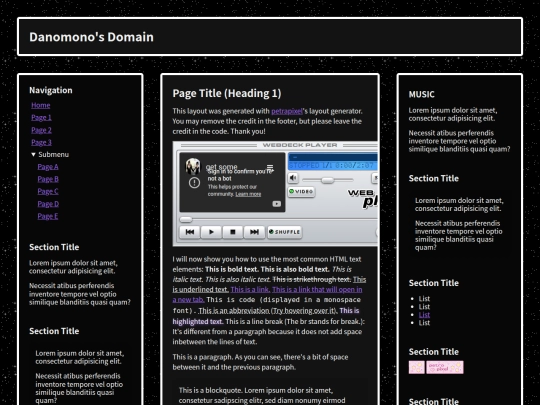
Task: Toggle the Video button in the player
Action: coord(301,191)
